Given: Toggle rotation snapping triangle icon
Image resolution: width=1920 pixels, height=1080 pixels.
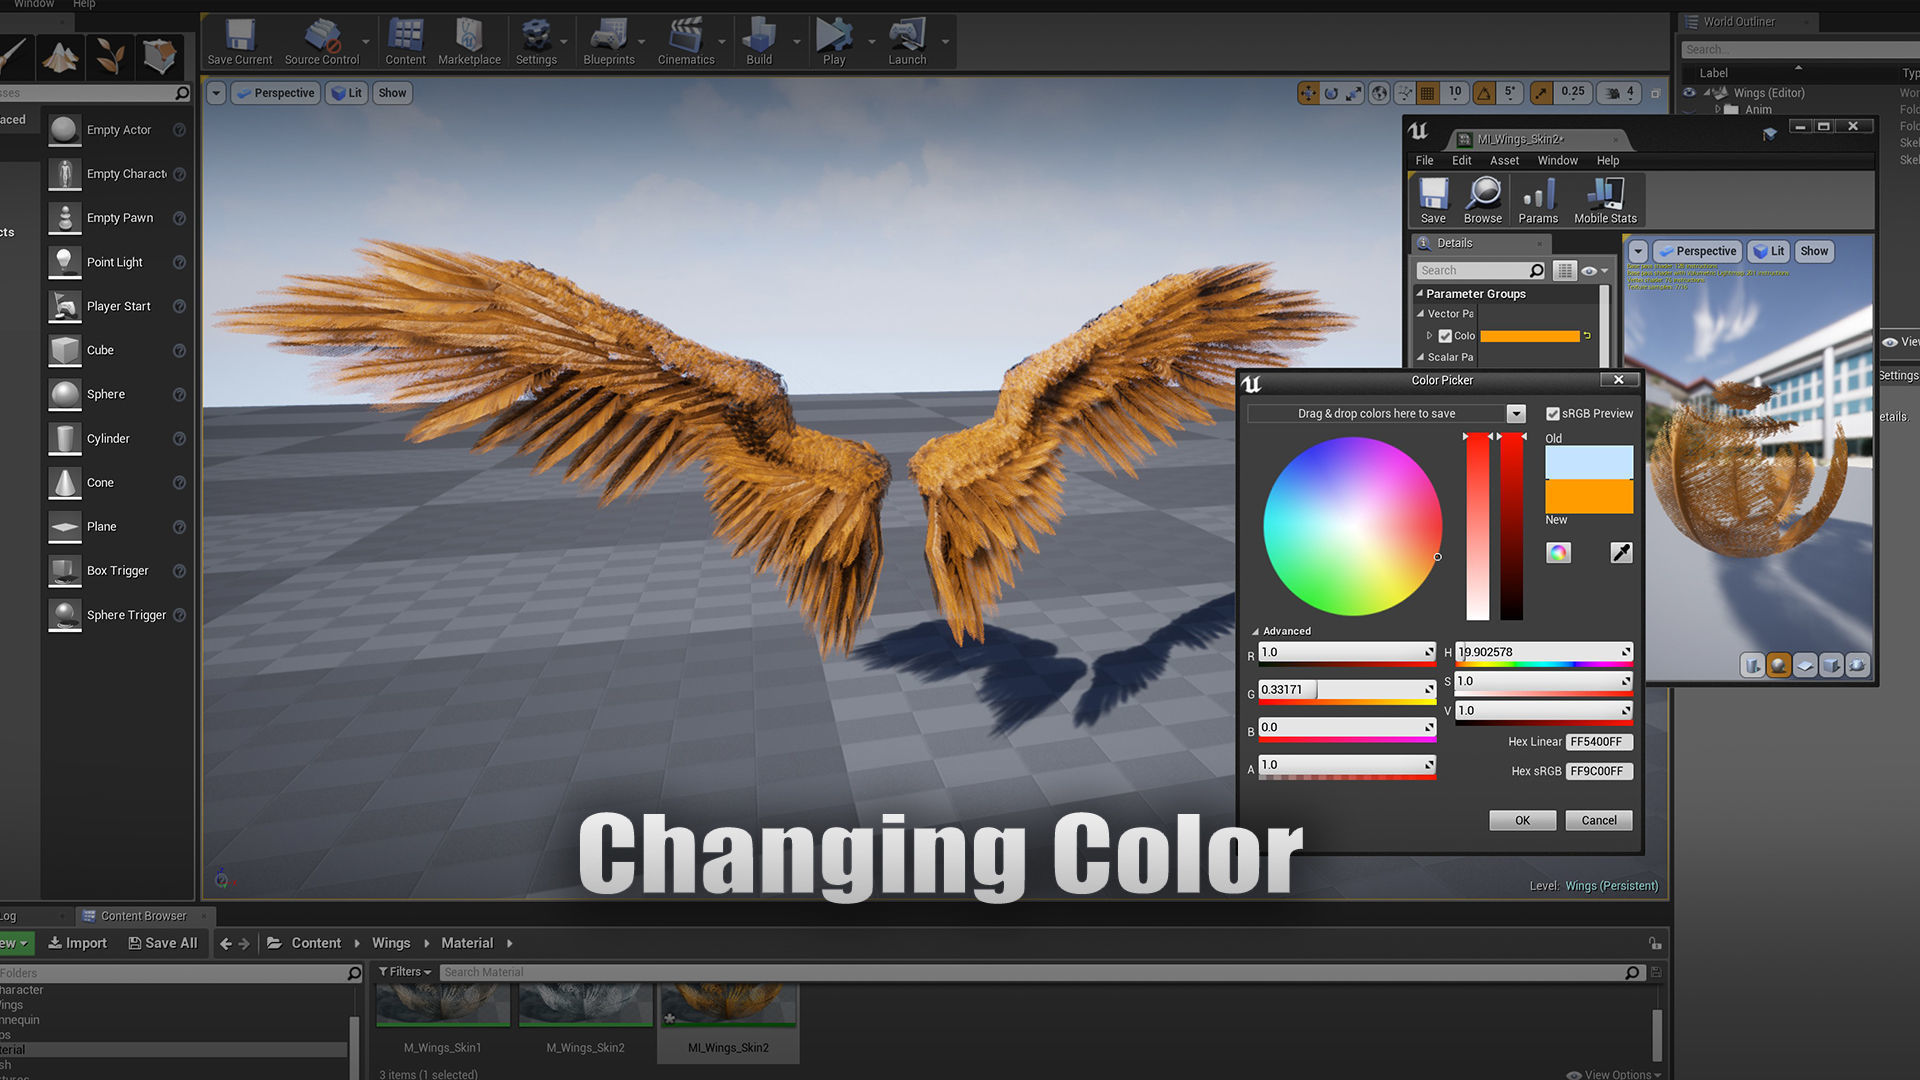Looking at the screenshot, I should coord(1485,93).
